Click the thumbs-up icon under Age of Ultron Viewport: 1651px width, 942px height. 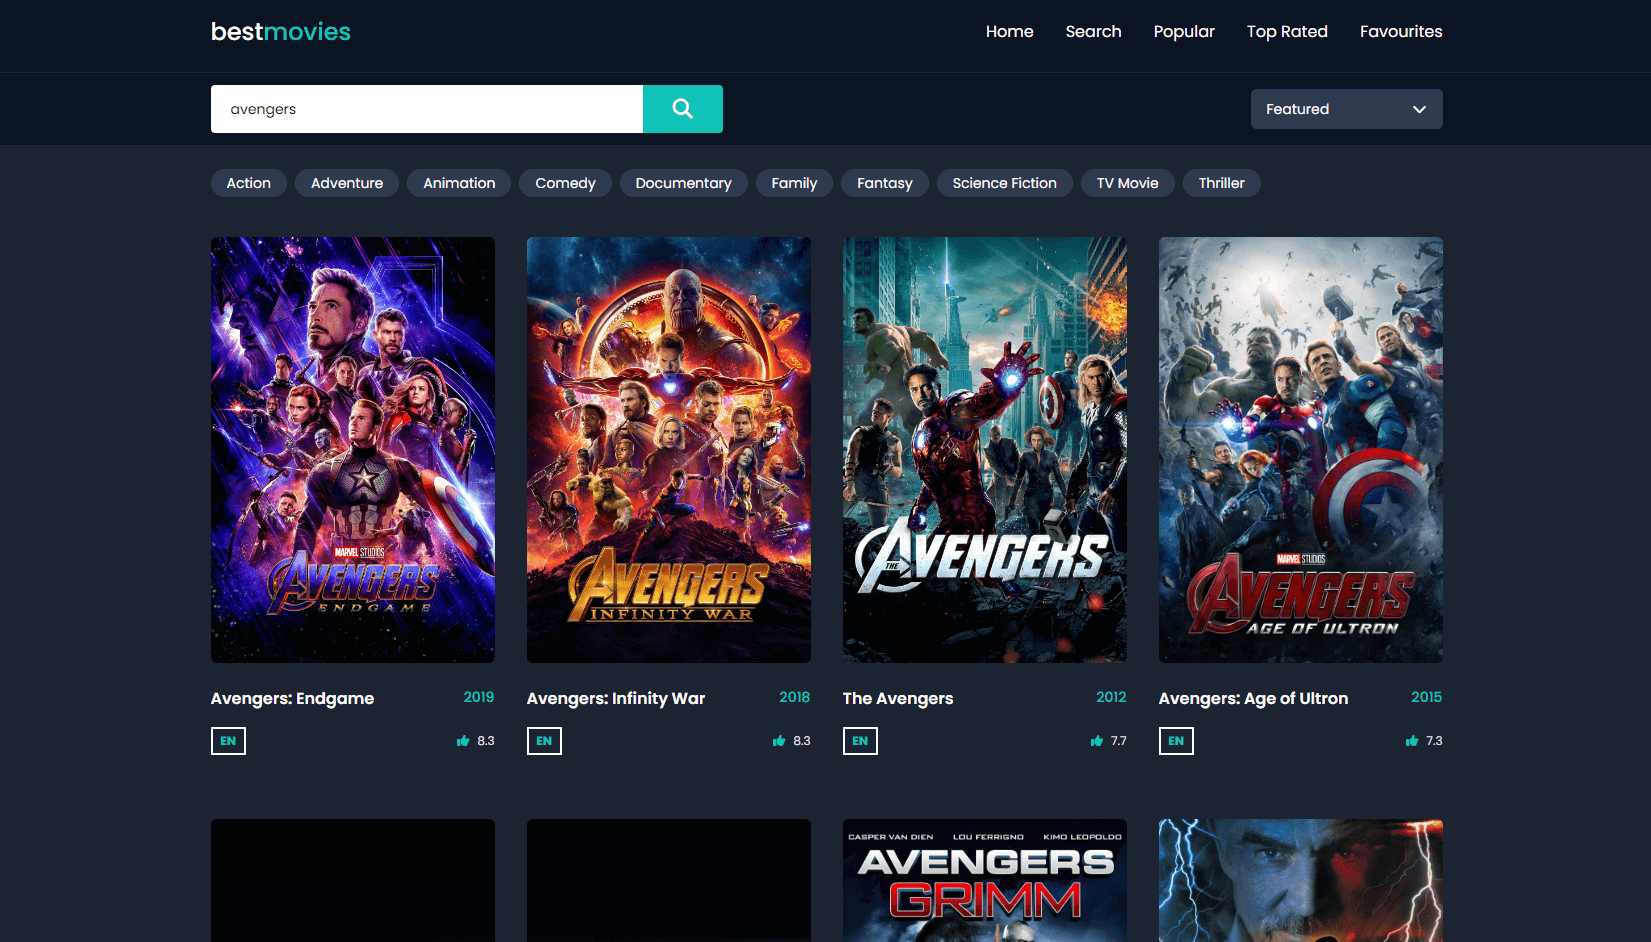coord(1412,741)
